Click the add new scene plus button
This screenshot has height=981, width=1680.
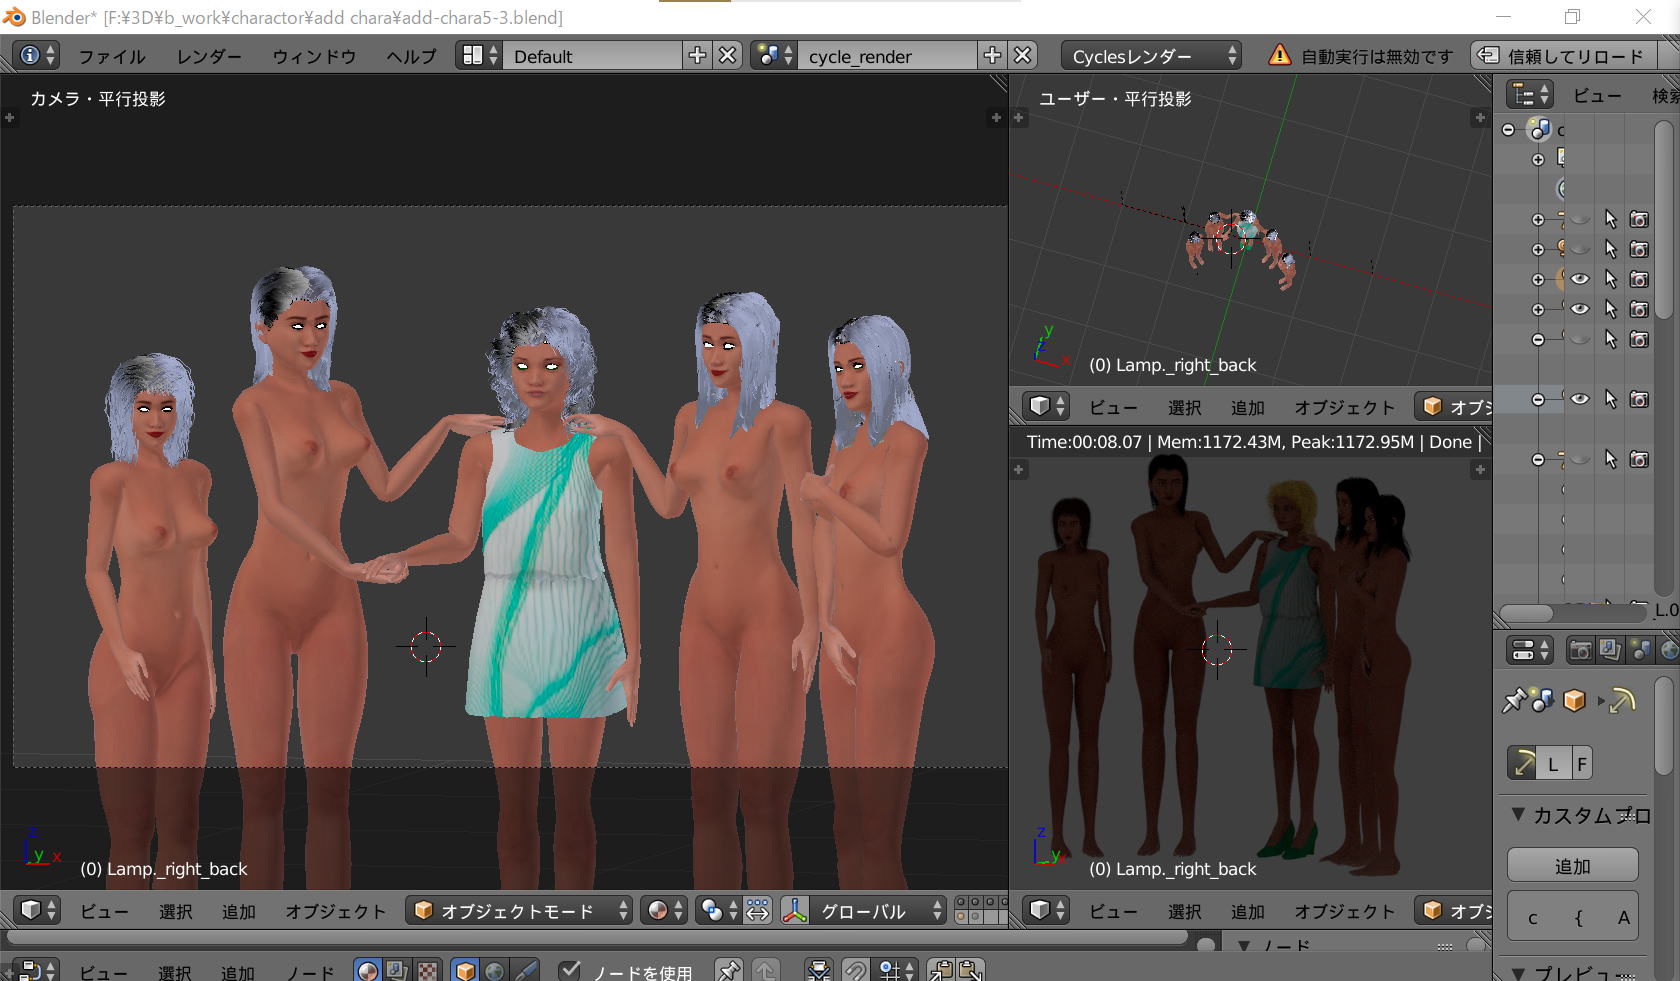tap(992, 56)
